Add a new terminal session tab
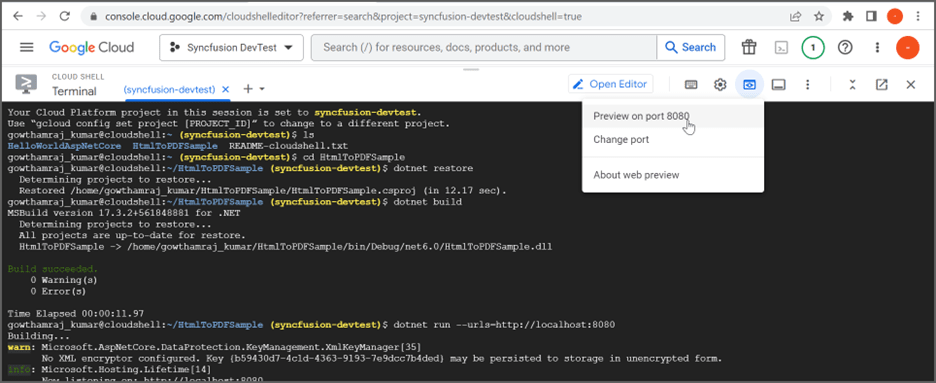 click(248, 89)
